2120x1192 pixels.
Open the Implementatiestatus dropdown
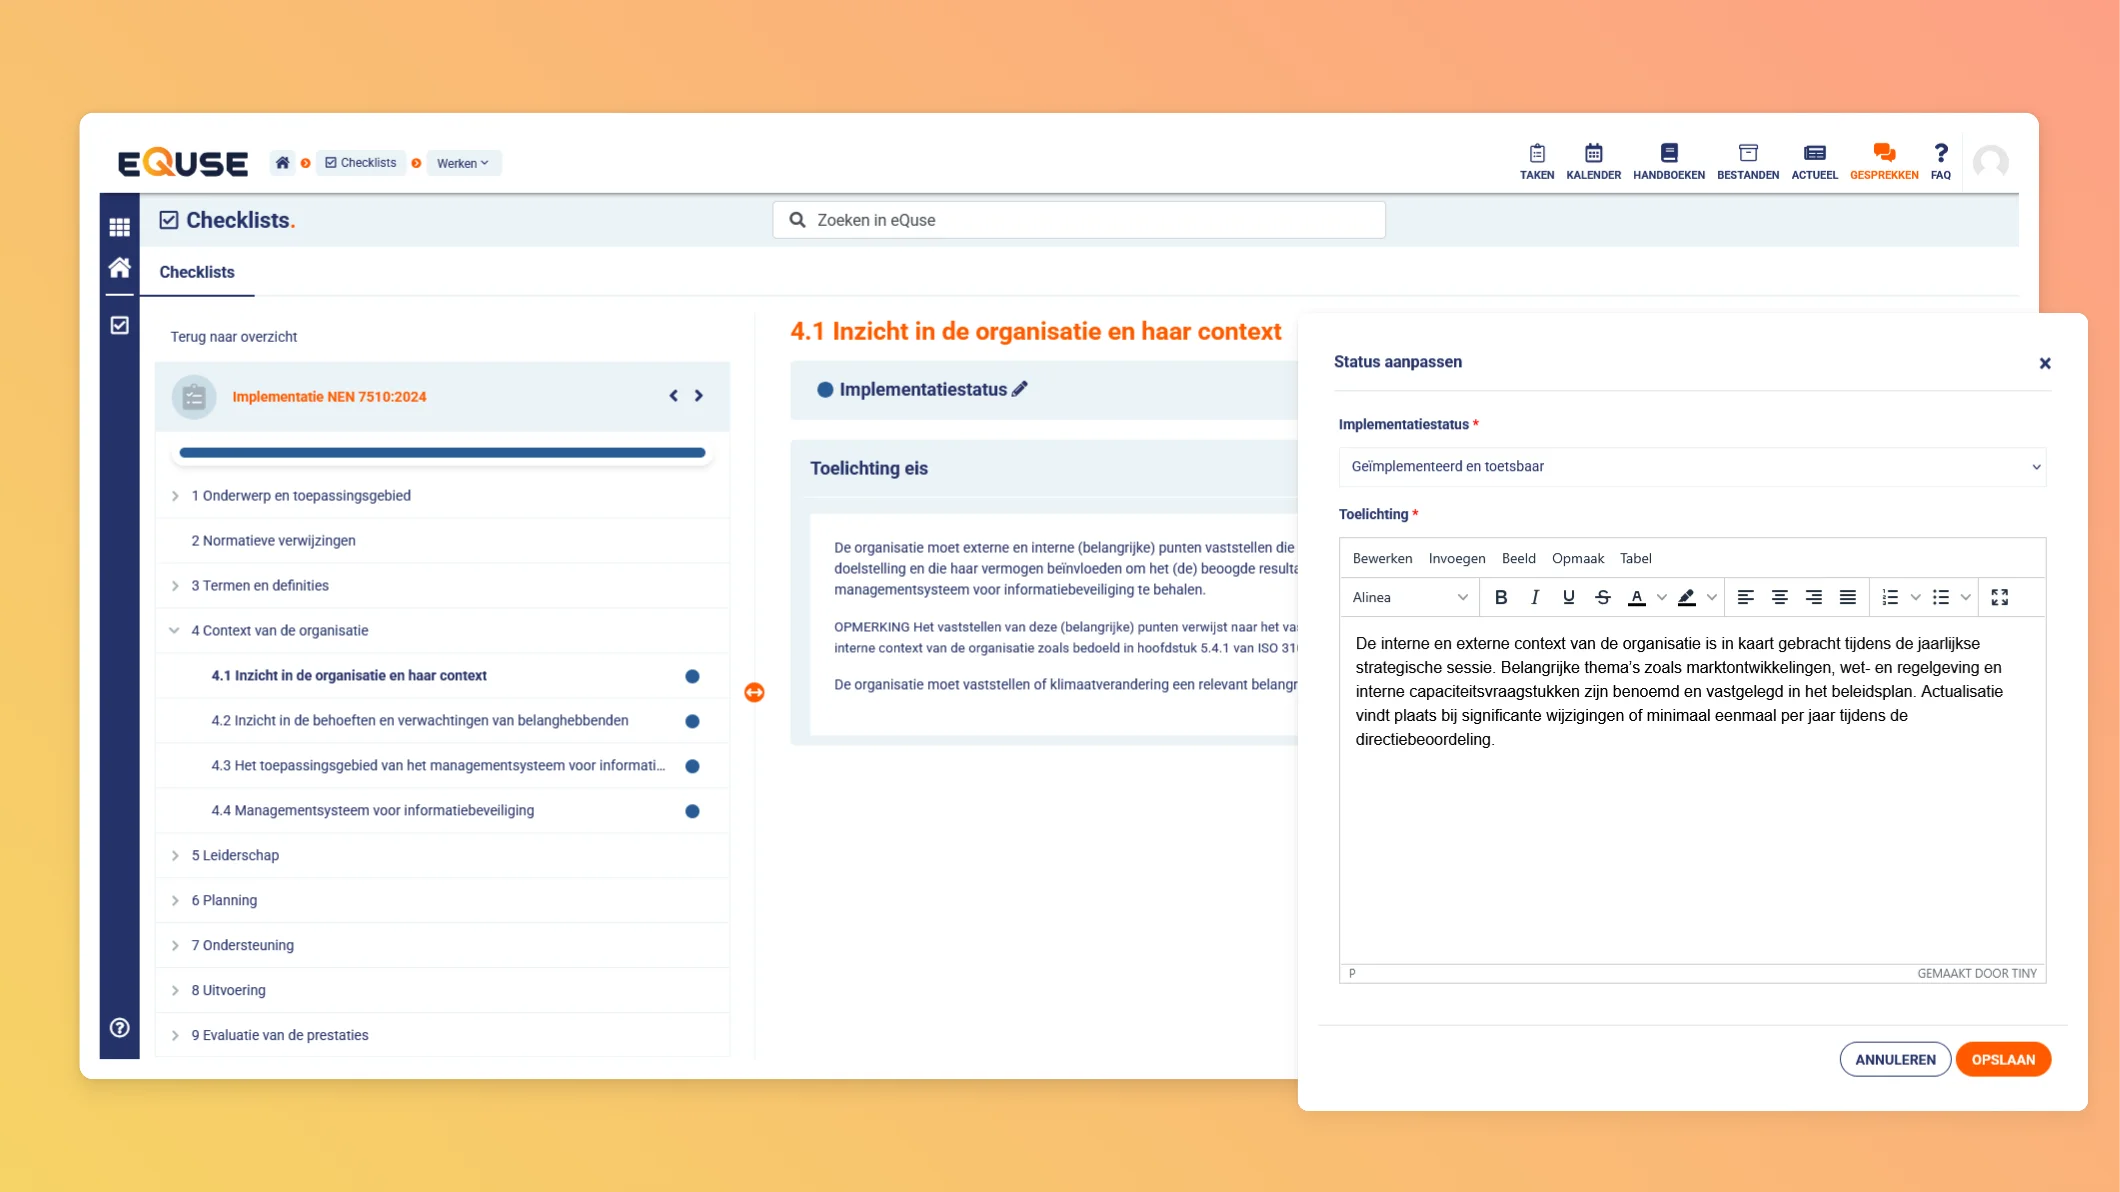pos(1691,467)
